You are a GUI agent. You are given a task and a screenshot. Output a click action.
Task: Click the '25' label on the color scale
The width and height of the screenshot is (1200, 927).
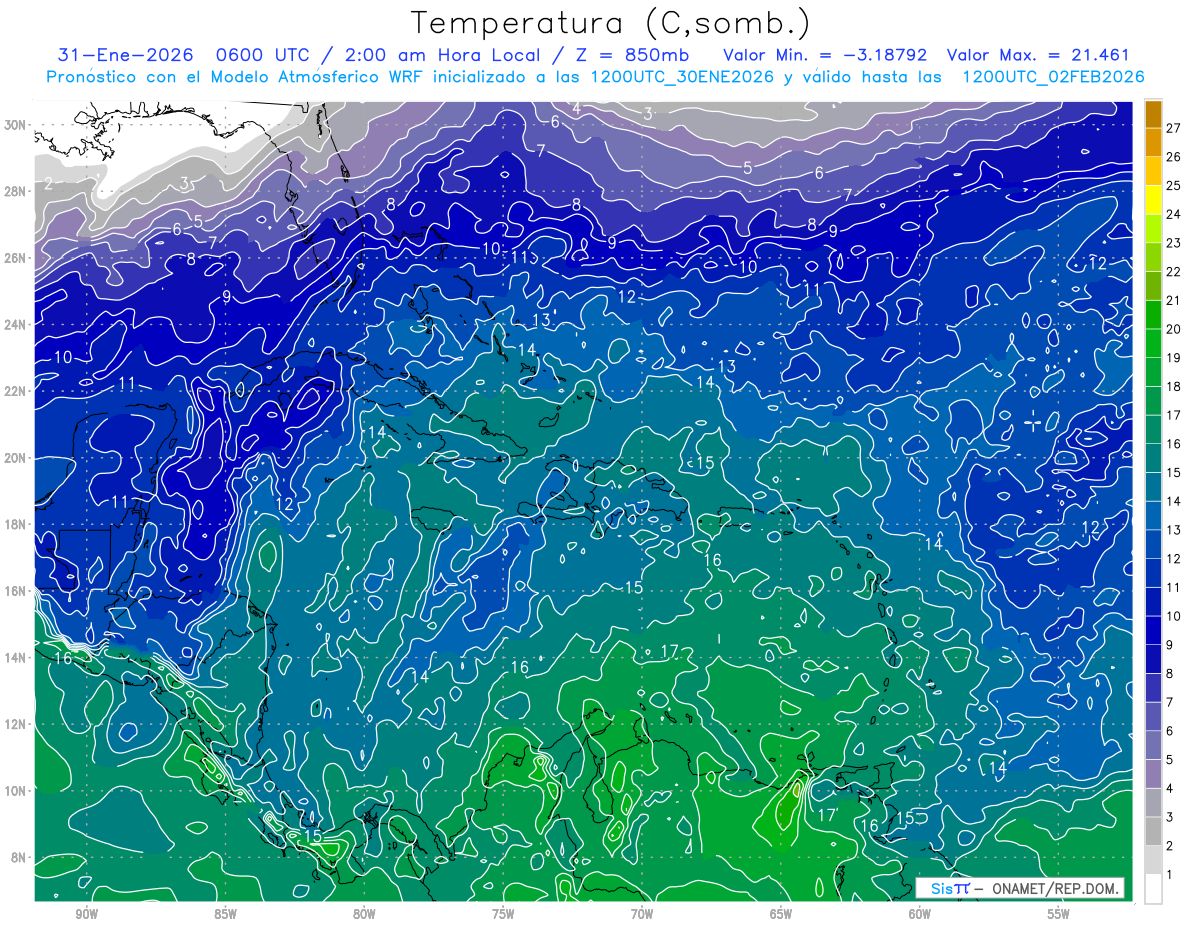tap(1174, 185)
